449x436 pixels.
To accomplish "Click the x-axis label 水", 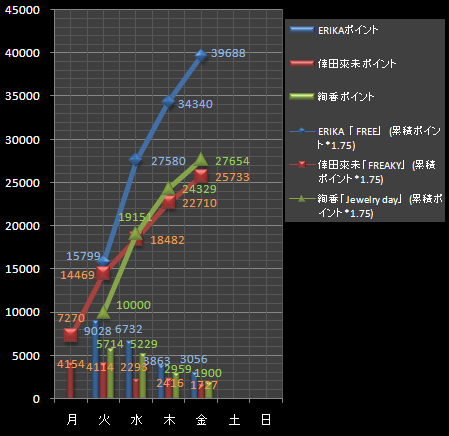I will tap(136, 419).
